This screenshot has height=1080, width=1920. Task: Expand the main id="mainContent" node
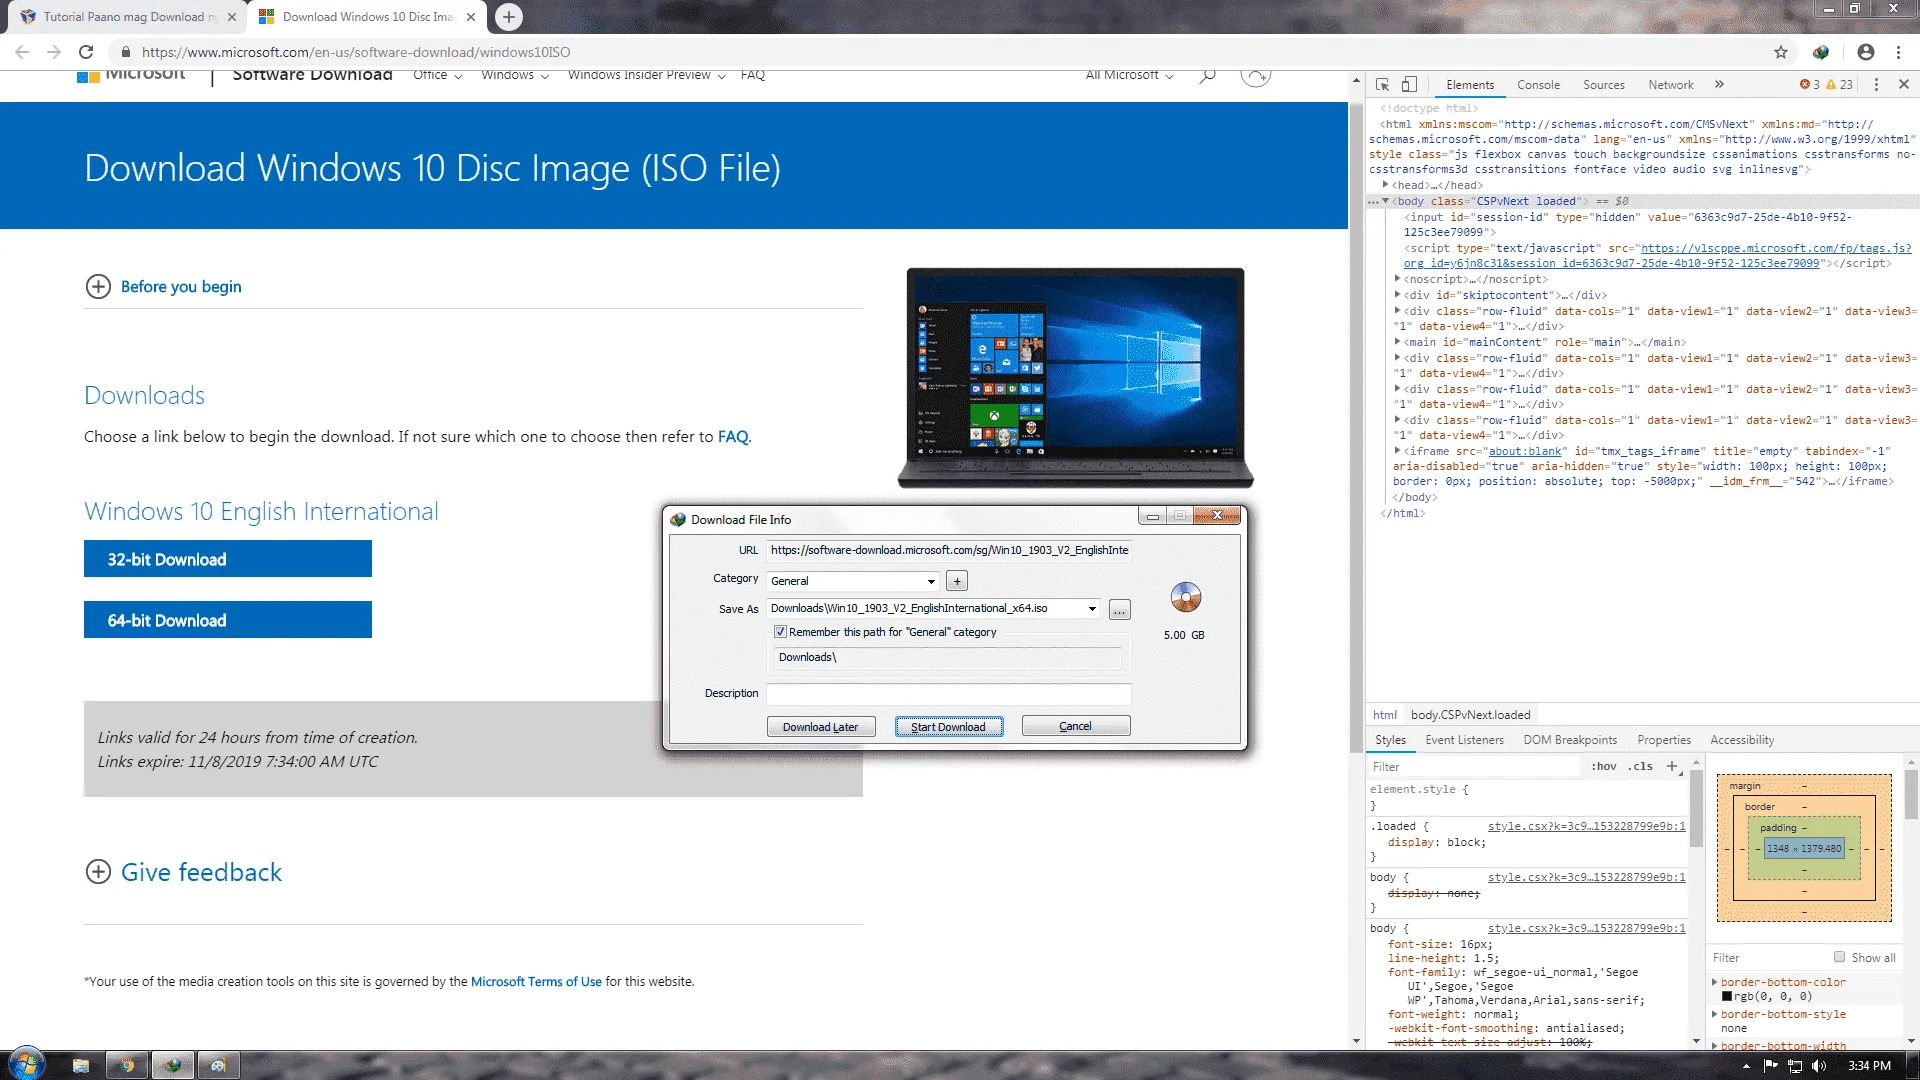coord(1398,342)
